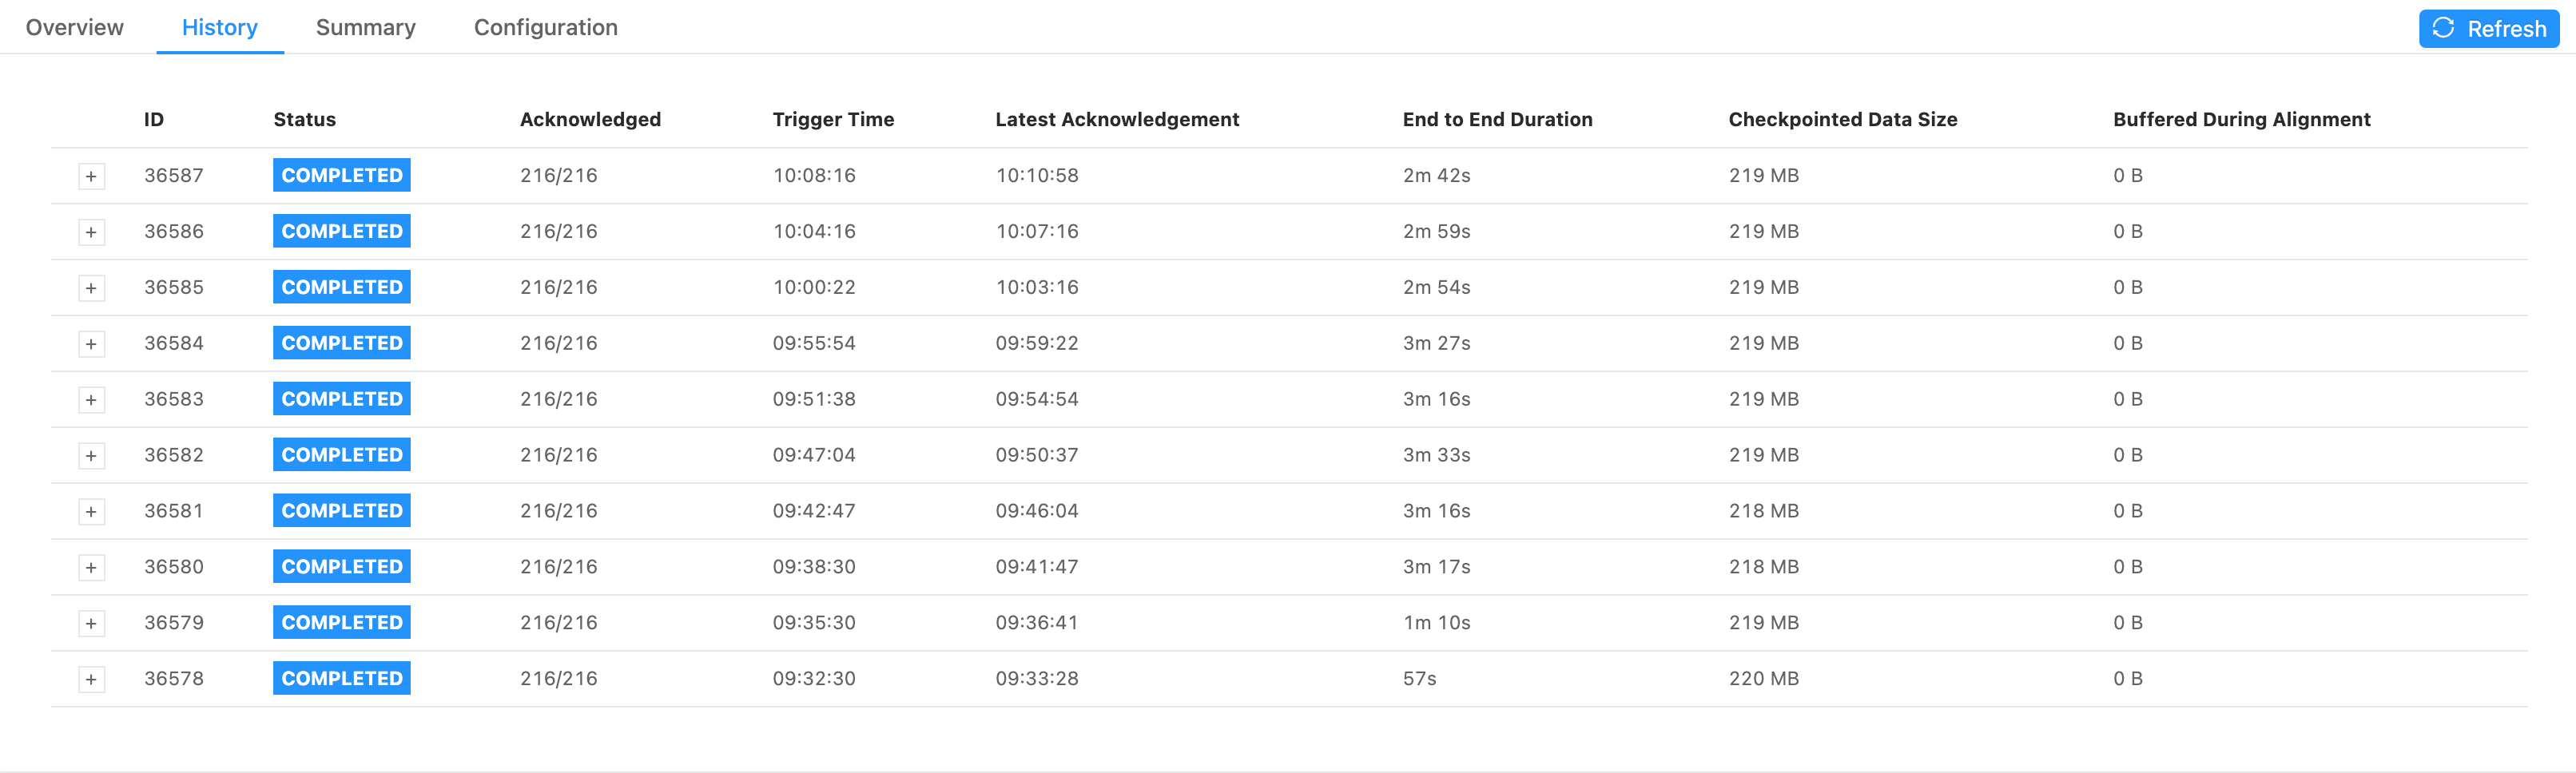Click the End to End Duration header
Viewport: 2576px width, 773px height.
(x=1497, y=120)
